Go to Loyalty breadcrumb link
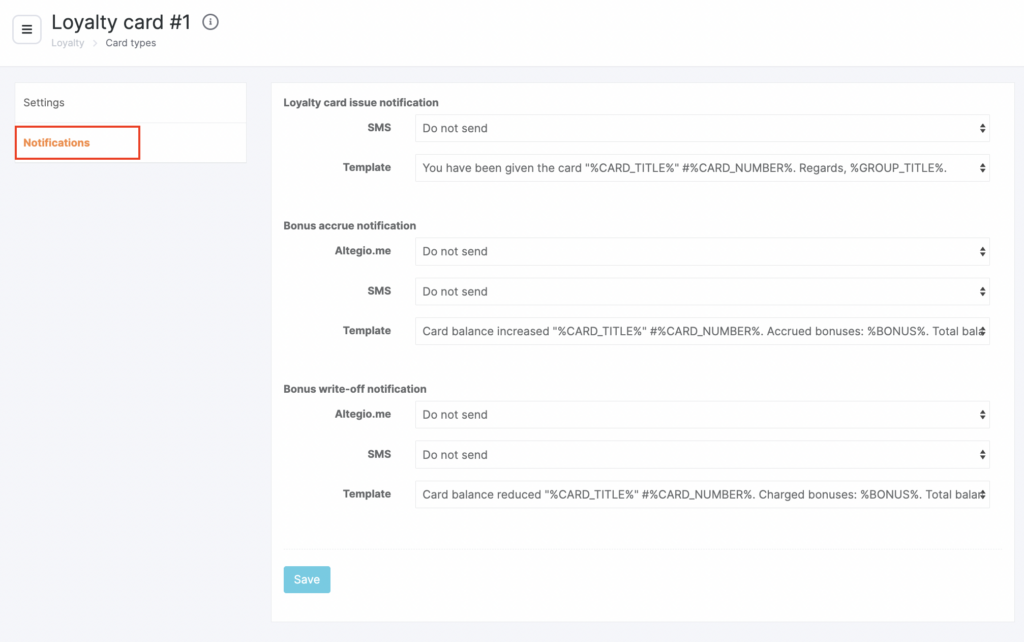 click(68, 43)
